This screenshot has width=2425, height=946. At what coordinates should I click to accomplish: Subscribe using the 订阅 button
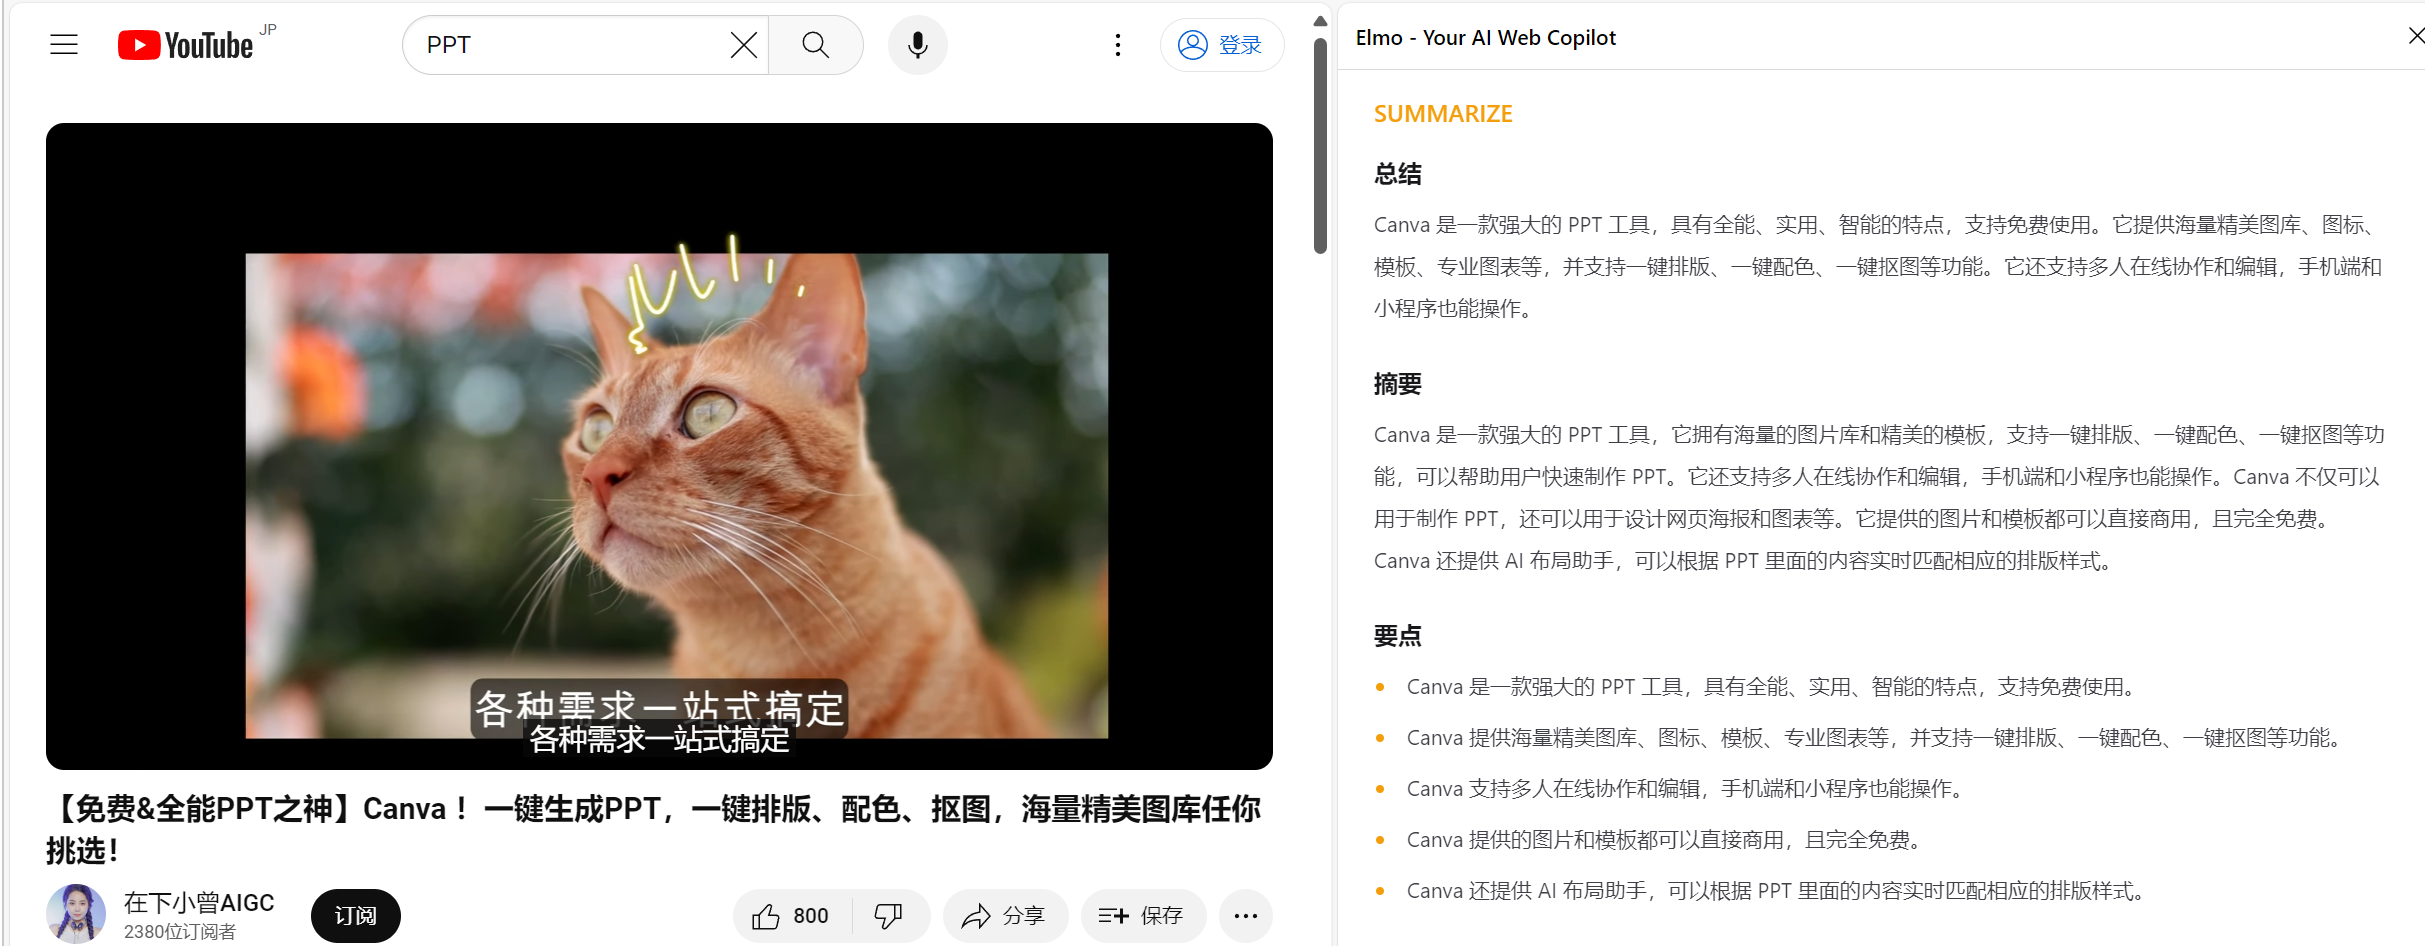pyautogui.click(x=355, y=916)
